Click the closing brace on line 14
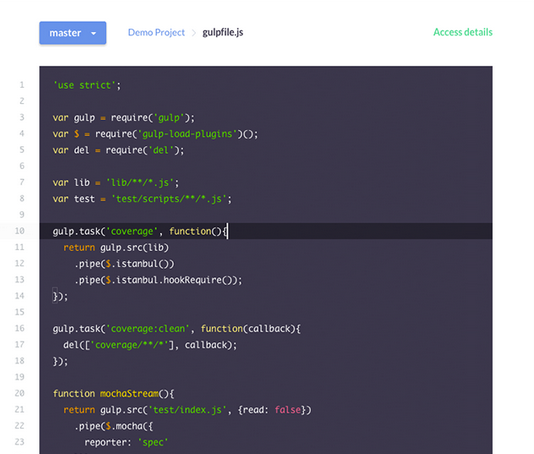This screenshot has width=534, height=454. point(55,296)
